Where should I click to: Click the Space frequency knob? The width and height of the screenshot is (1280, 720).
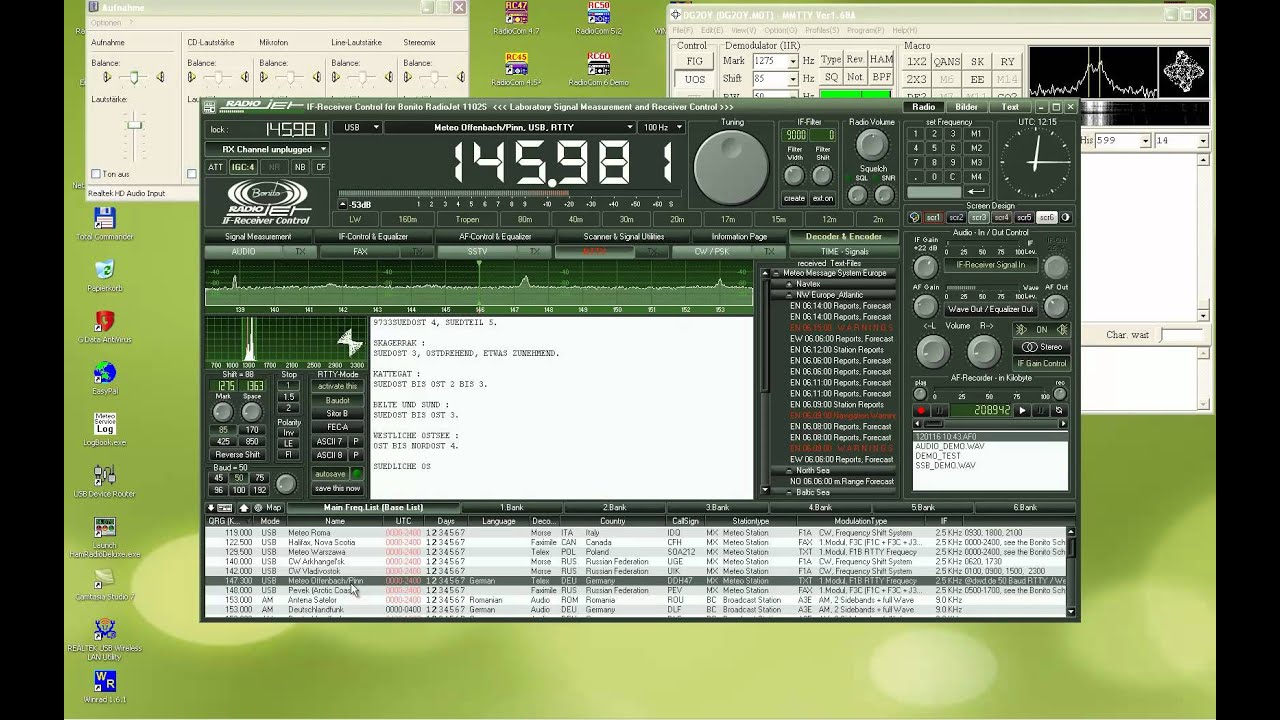(x=252, y=413)
